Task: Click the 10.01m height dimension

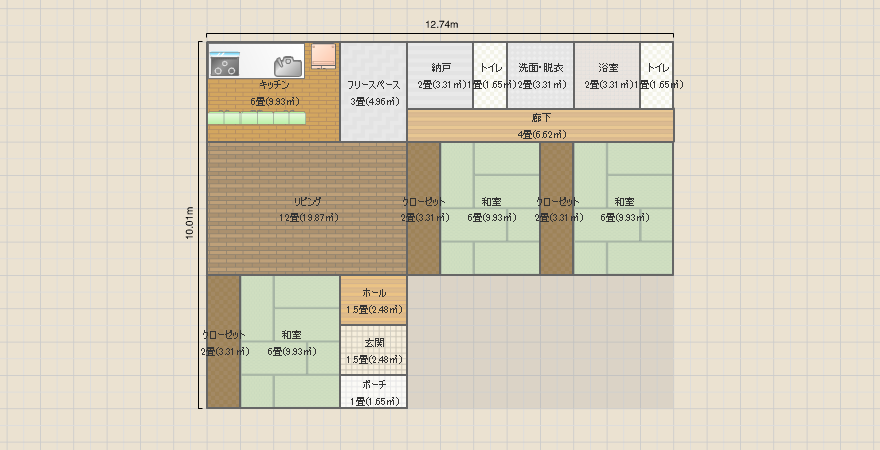Action: [x=190, y=223]
